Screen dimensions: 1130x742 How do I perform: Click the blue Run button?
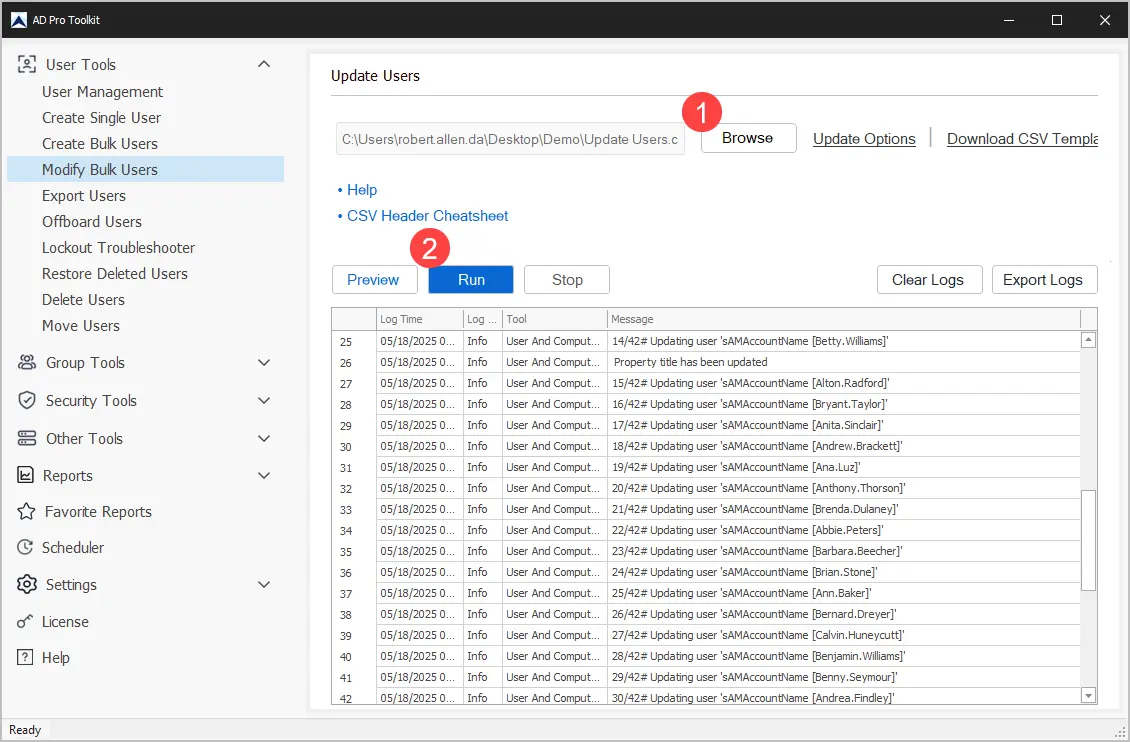click(x=471, y=280)
